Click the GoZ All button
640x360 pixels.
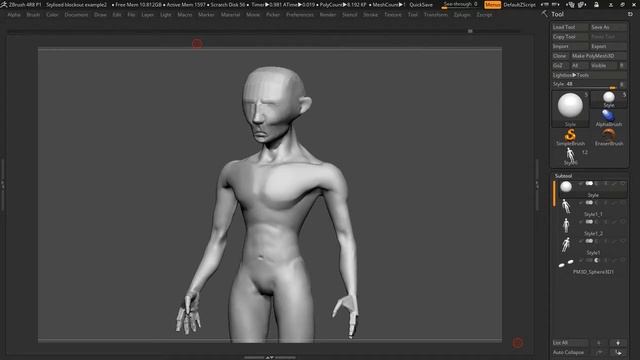[x=579, y=65]
